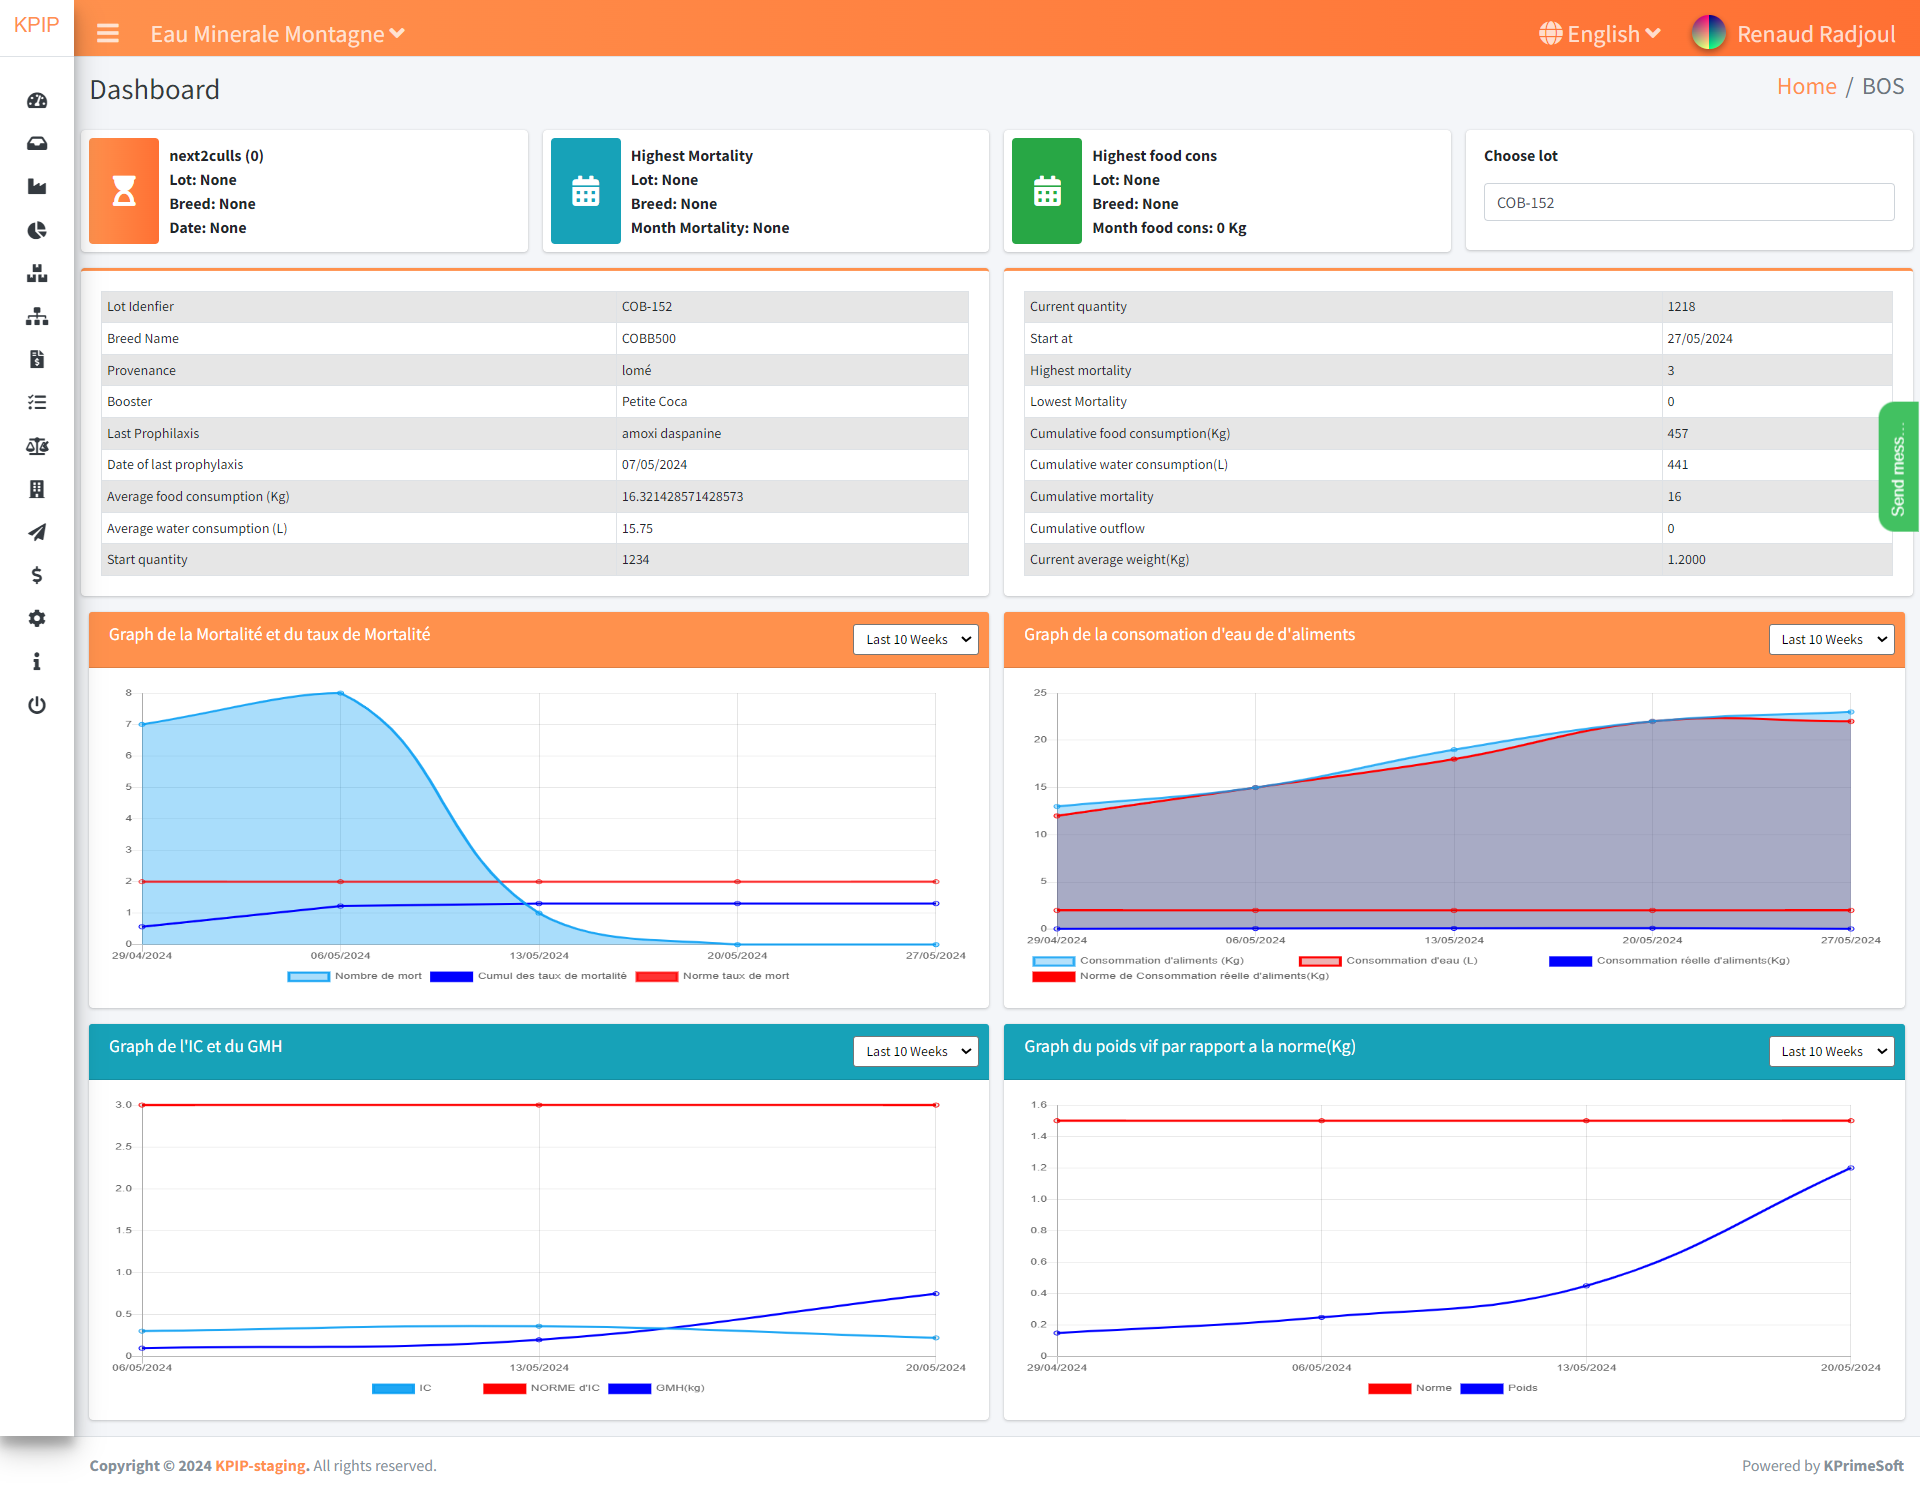Click the power logout icon in sidebar
The width and height of the screenshot is (1920, 1493).
pos(37,705)
